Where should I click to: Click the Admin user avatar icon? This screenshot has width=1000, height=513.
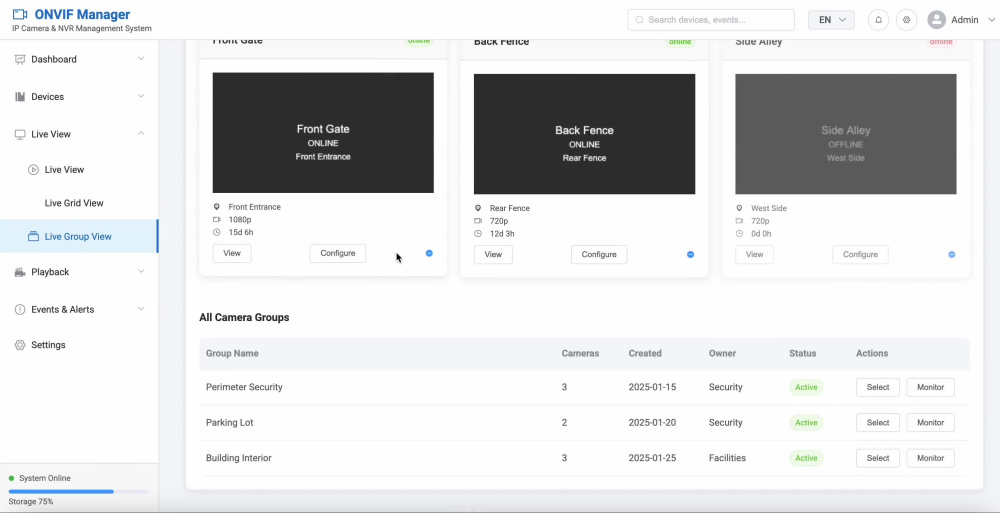coord(936,20)
